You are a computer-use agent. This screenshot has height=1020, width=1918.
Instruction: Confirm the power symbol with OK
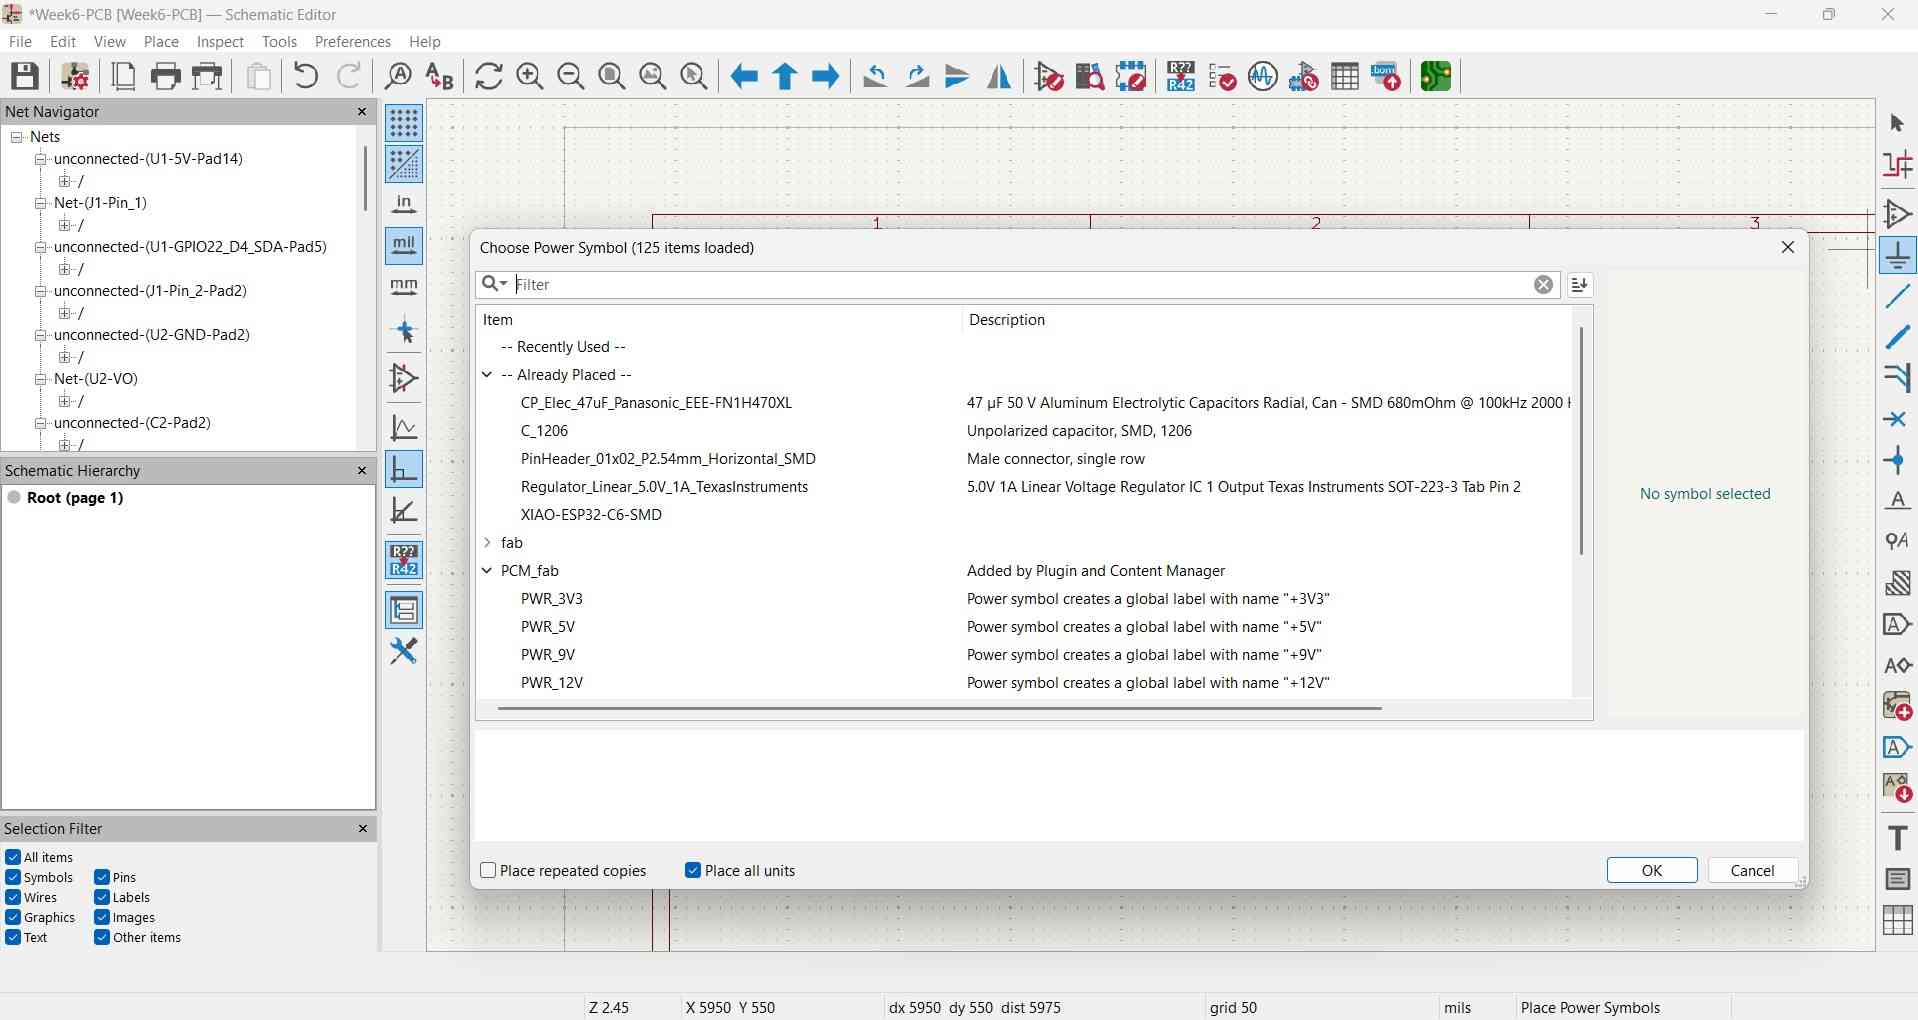click(x=1652, y=871)
